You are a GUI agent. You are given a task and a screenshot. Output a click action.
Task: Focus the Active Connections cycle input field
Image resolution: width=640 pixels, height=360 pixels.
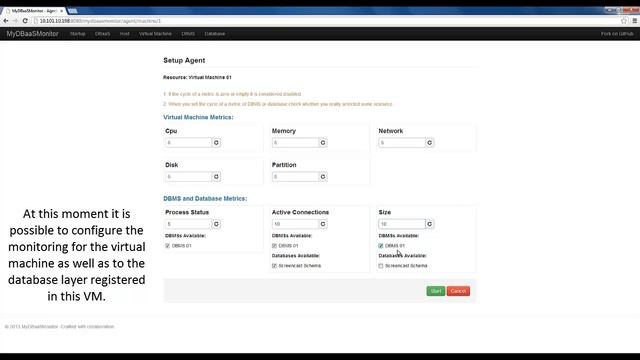(295, 224)
